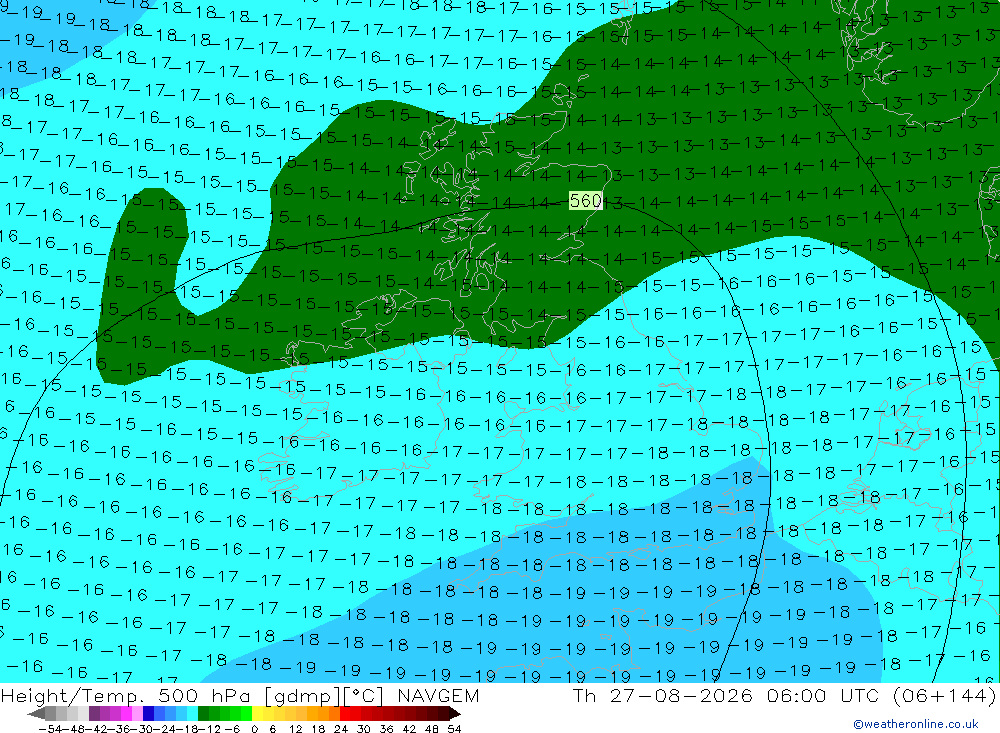Viewport: 1000px width, 733px height.
Task: Click the Th 27-08-2026 date text
Action: click(663, 695)
